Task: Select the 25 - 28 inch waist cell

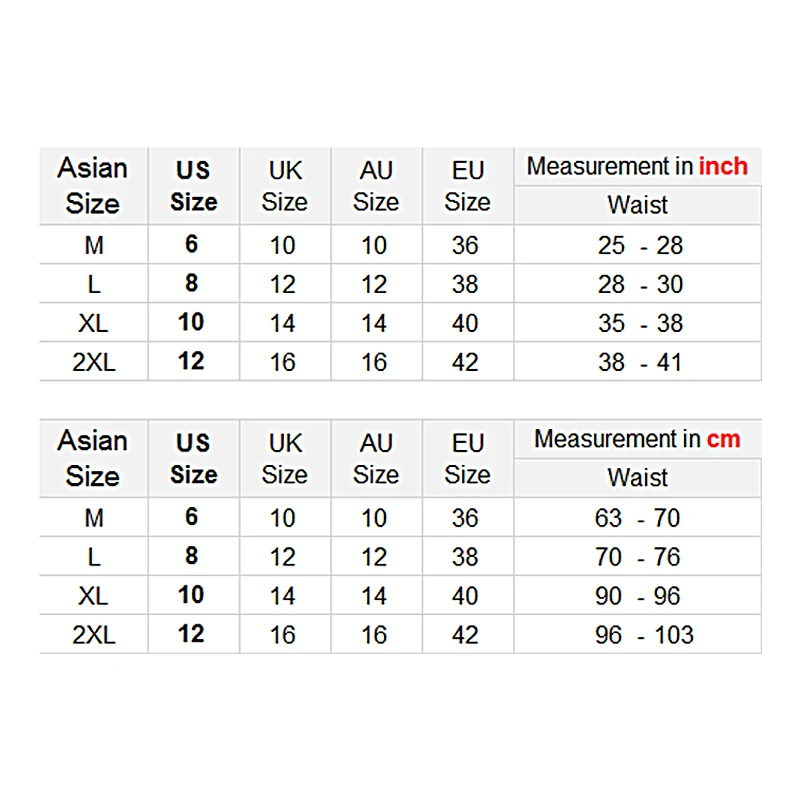Action: point(640,245)
